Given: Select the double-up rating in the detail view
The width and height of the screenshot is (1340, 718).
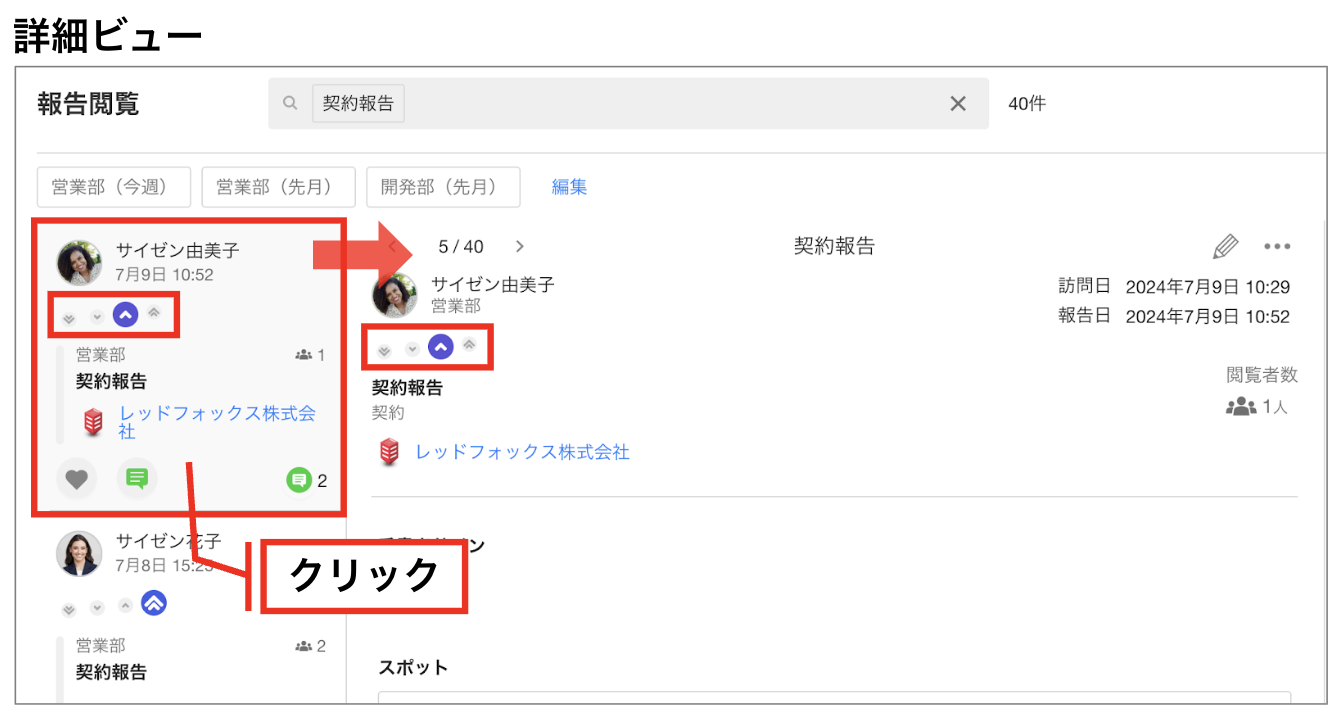Looking at the screenshot, I should coord(469,345).
